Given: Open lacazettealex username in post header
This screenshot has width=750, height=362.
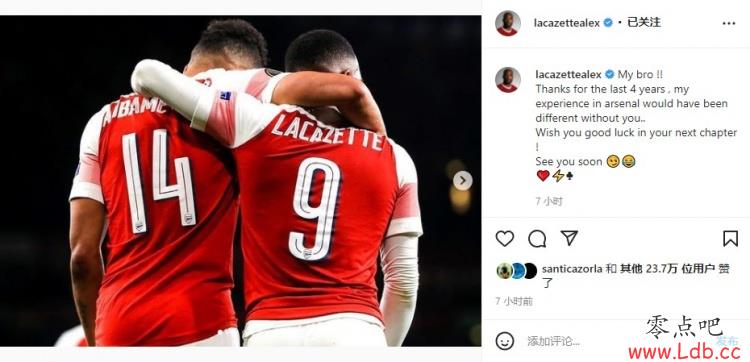Looking at the screenshot, I should [566, 23].
